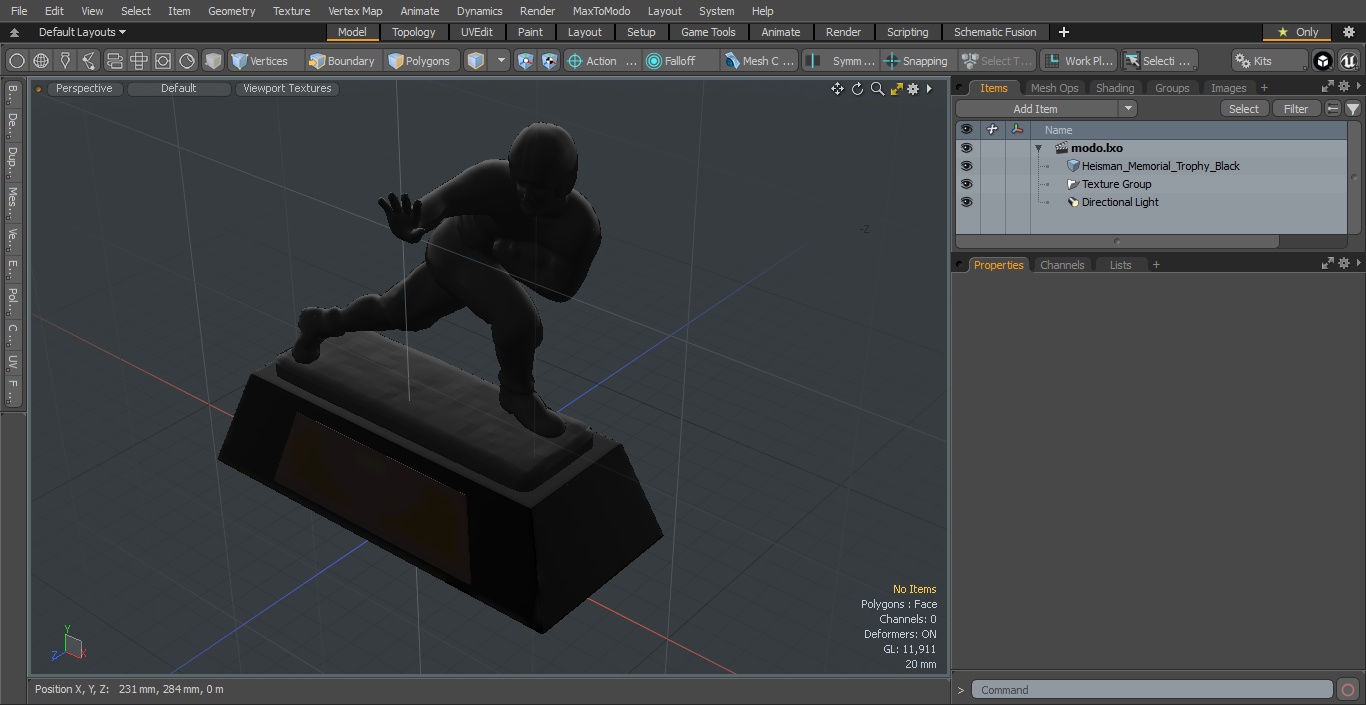Toggle visibility of Directional Light
Viewport: 1366px width, 705px height.
click(966, 202)
